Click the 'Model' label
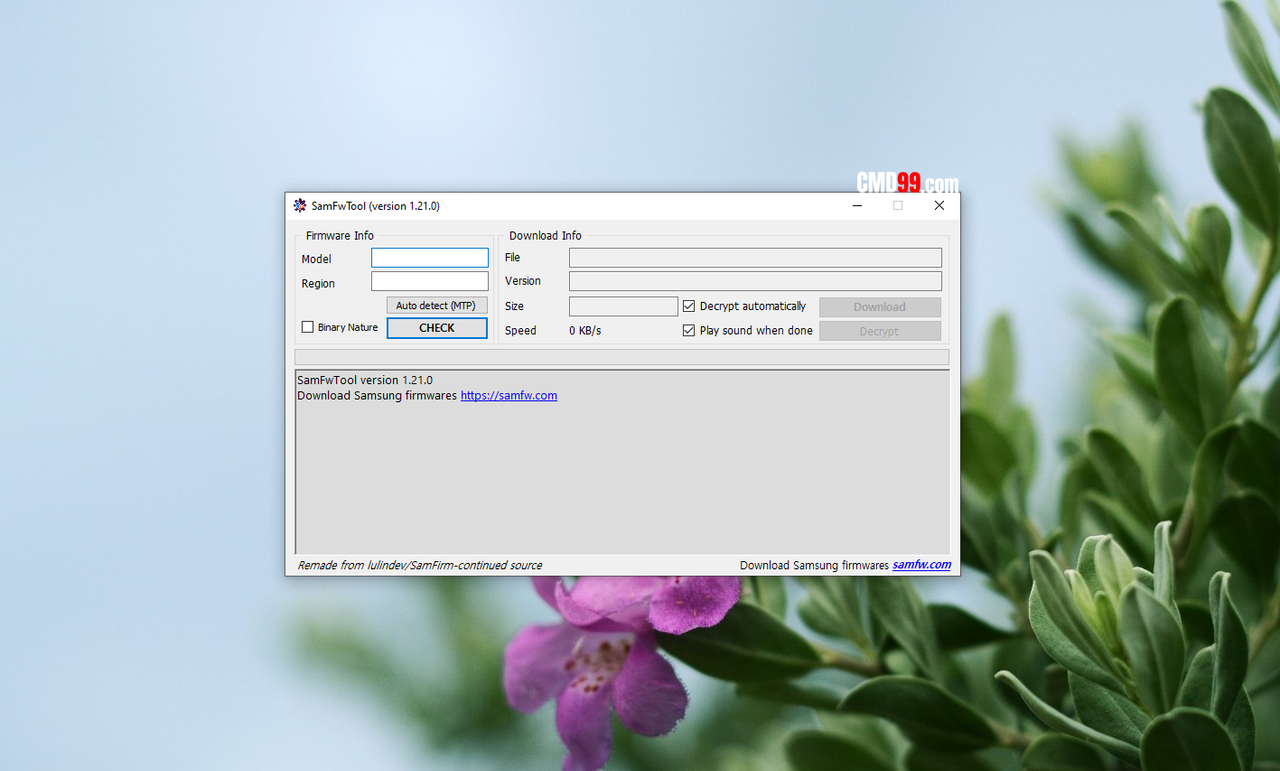Viewport: 1280px width, 771px height. [316, 259]
